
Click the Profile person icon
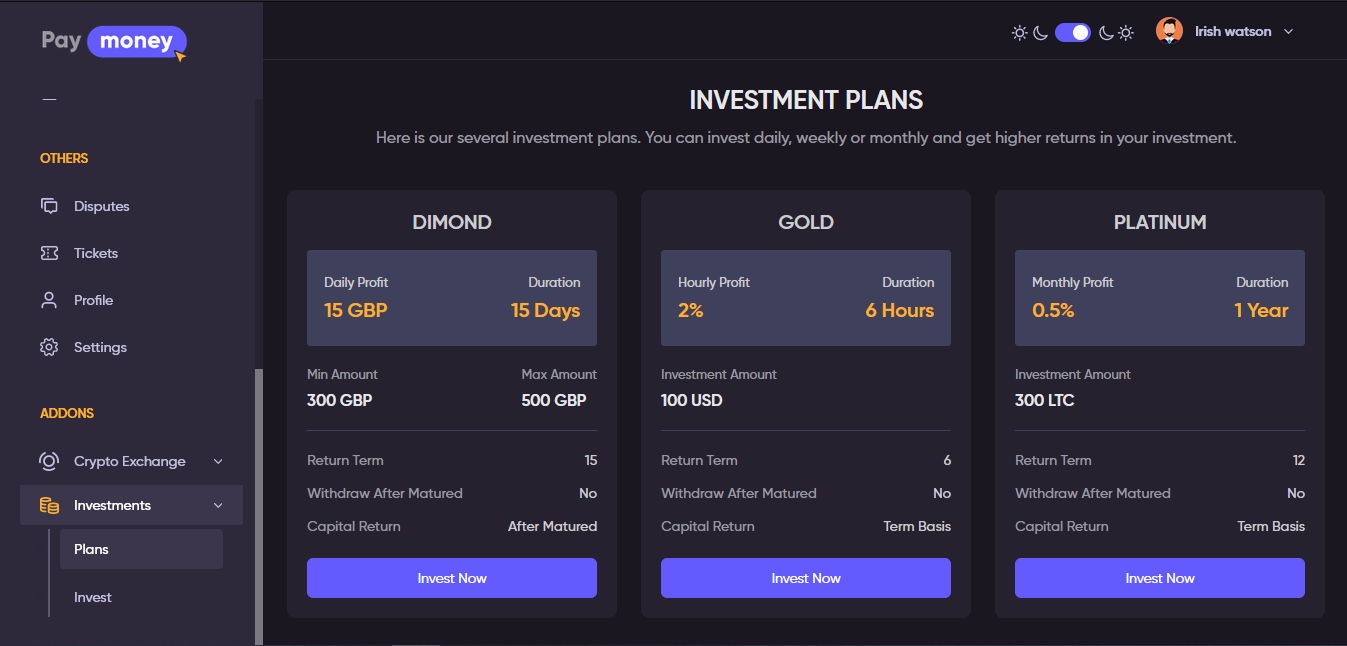(x=49, y=300)
